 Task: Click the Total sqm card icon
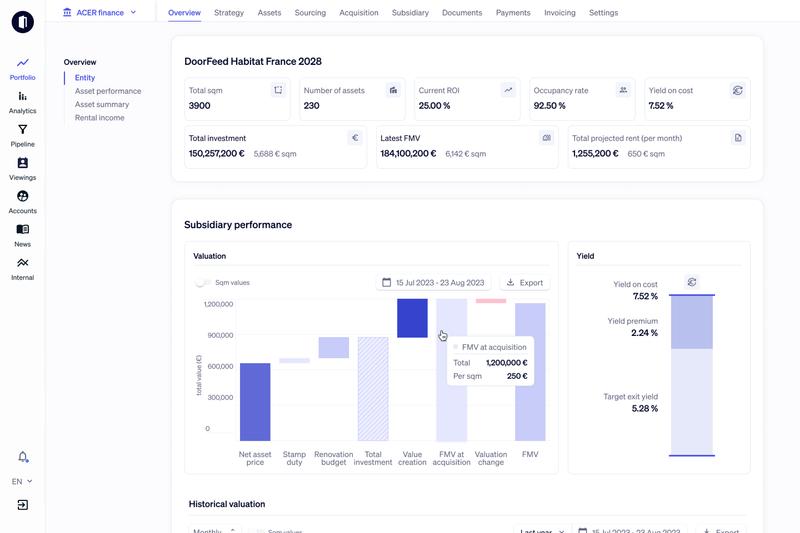tap(278, 90)
